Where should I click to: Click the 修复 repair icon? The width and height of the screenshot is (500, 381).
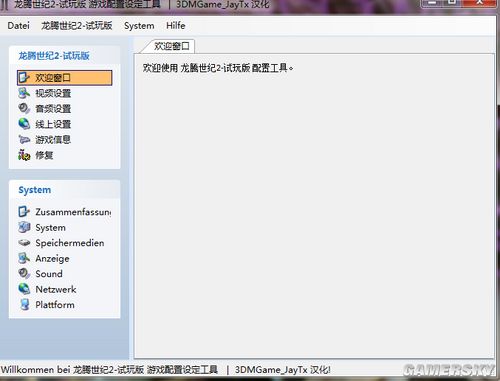click(x=24, y=155)
